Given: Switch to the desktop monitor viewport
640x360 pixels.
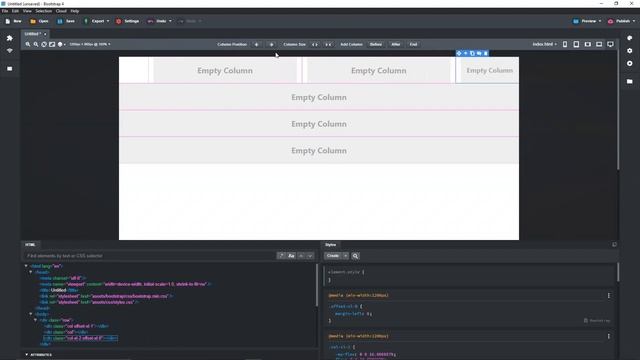Looking at the screenshot, I should click(610, 44).
